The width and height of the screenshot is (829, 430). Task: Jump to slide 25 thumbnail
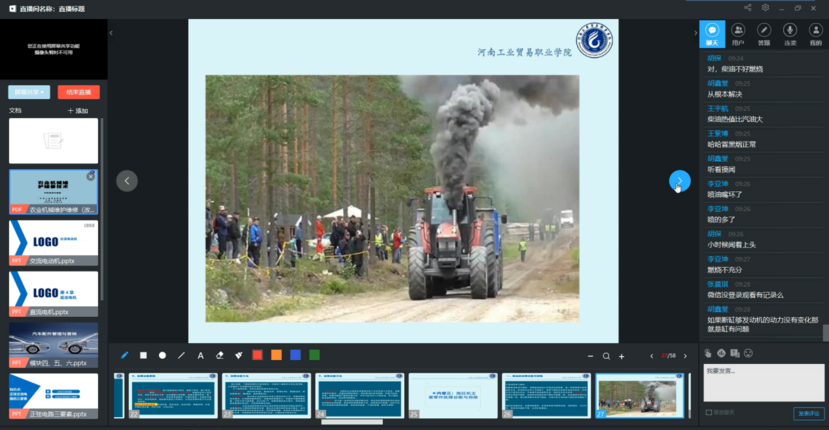[x=453, y=396]
